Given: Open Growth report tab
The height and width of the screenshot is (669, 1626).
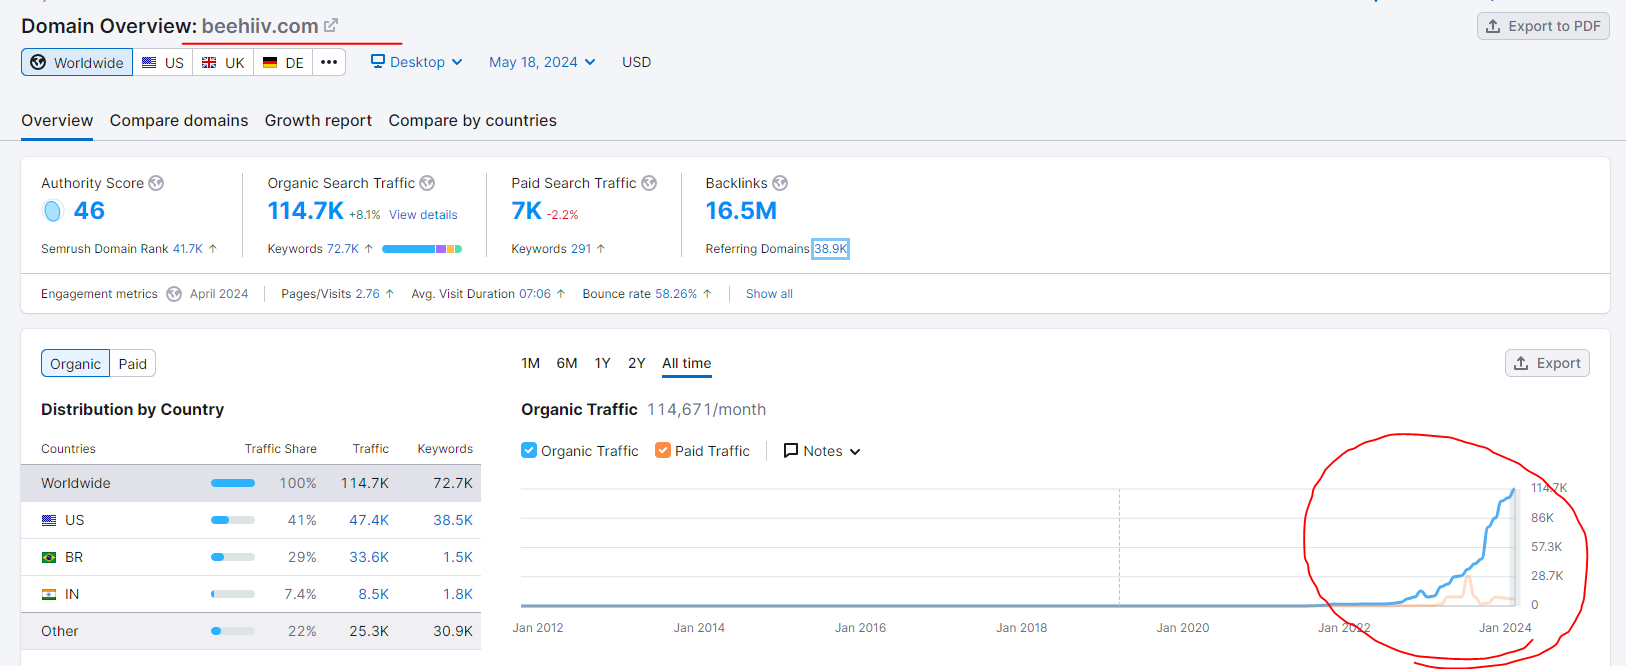Looking at the screenshot, I should click(x=318, y=120).
